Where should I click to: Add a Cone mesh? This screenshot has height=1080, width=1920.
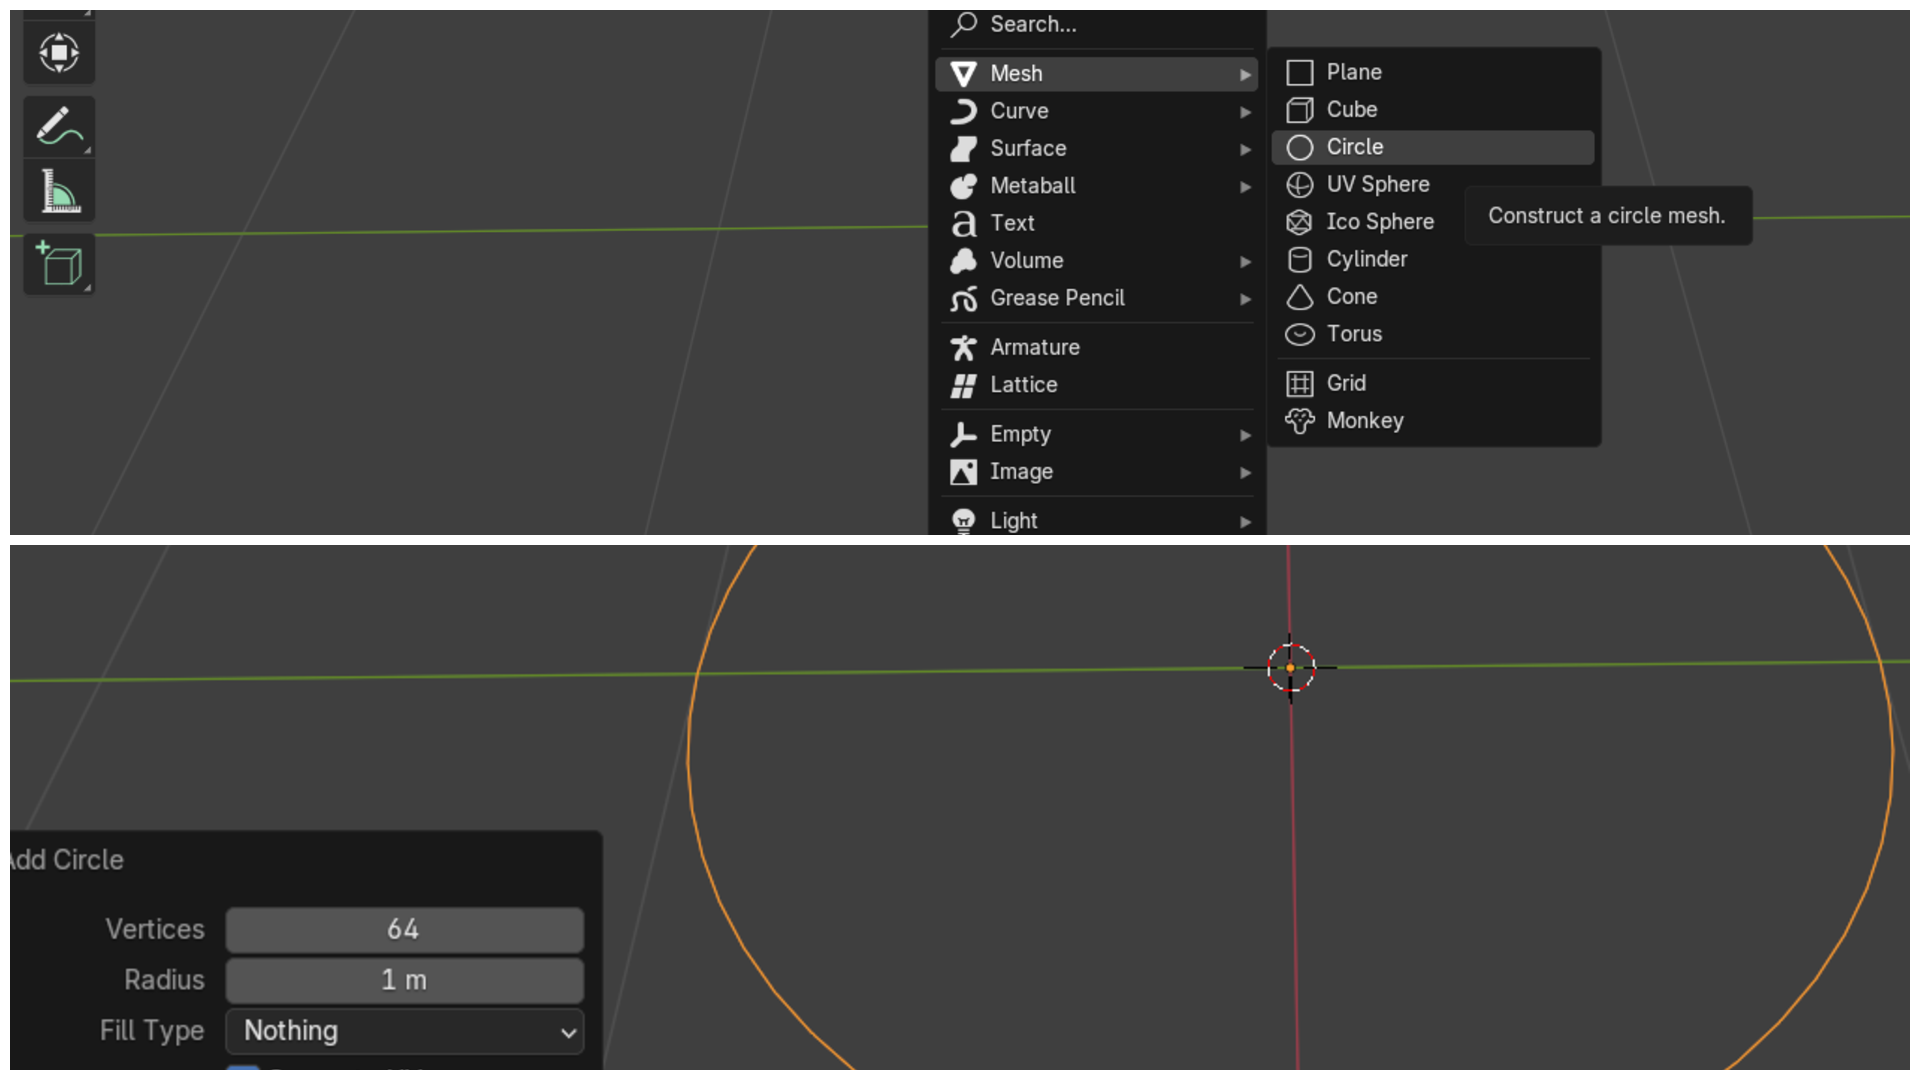click(x=1433, y=297)
